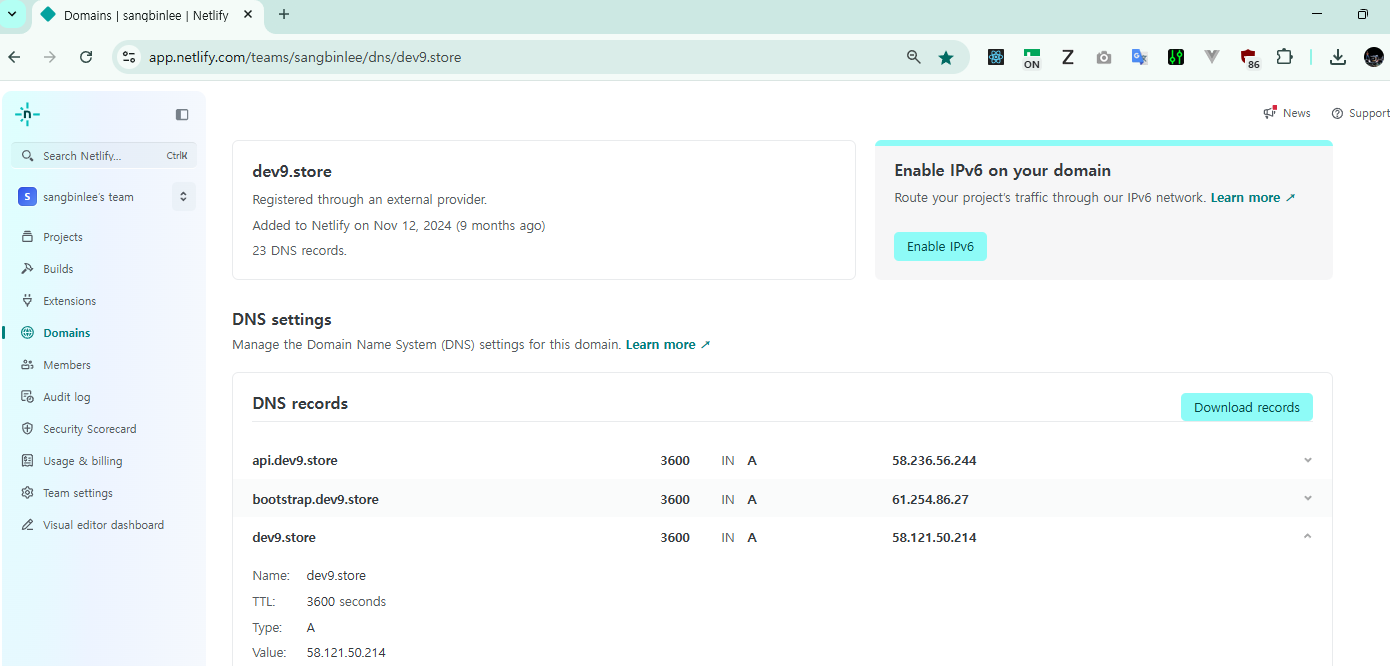The height and width of the screenshot is (666, 1390).
Task: Click the Support link
Action: (x=1369, y=113)
